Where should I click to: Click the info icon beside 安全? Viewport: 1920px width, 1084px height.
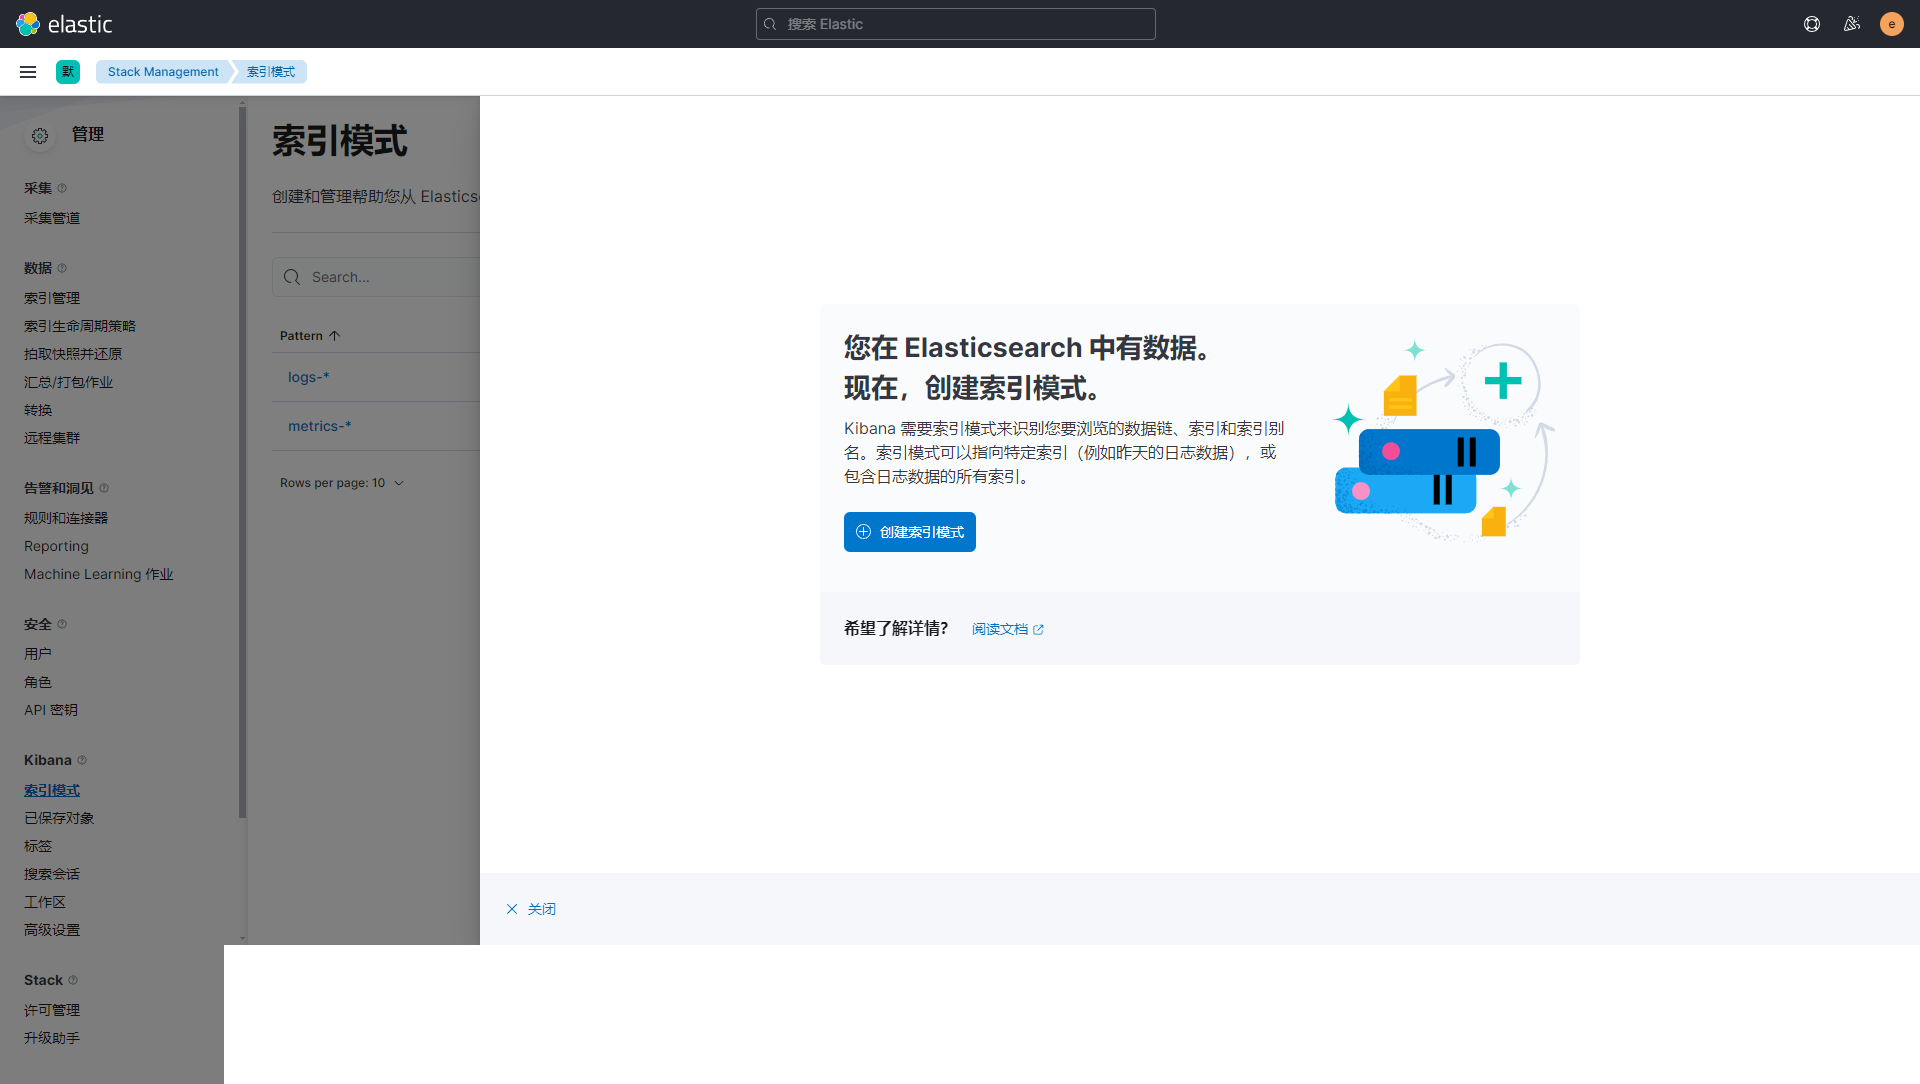pyautogui.click(x=62, y=624)
